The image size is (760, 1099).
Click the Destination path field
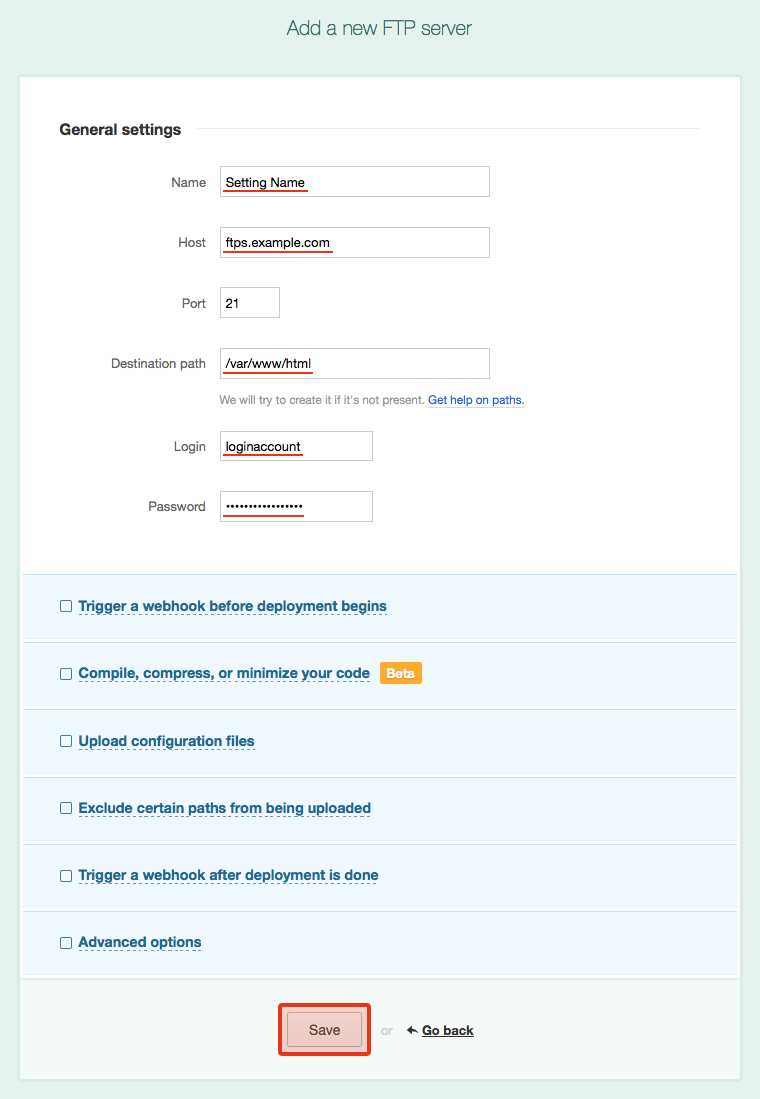tap(354, 364)
